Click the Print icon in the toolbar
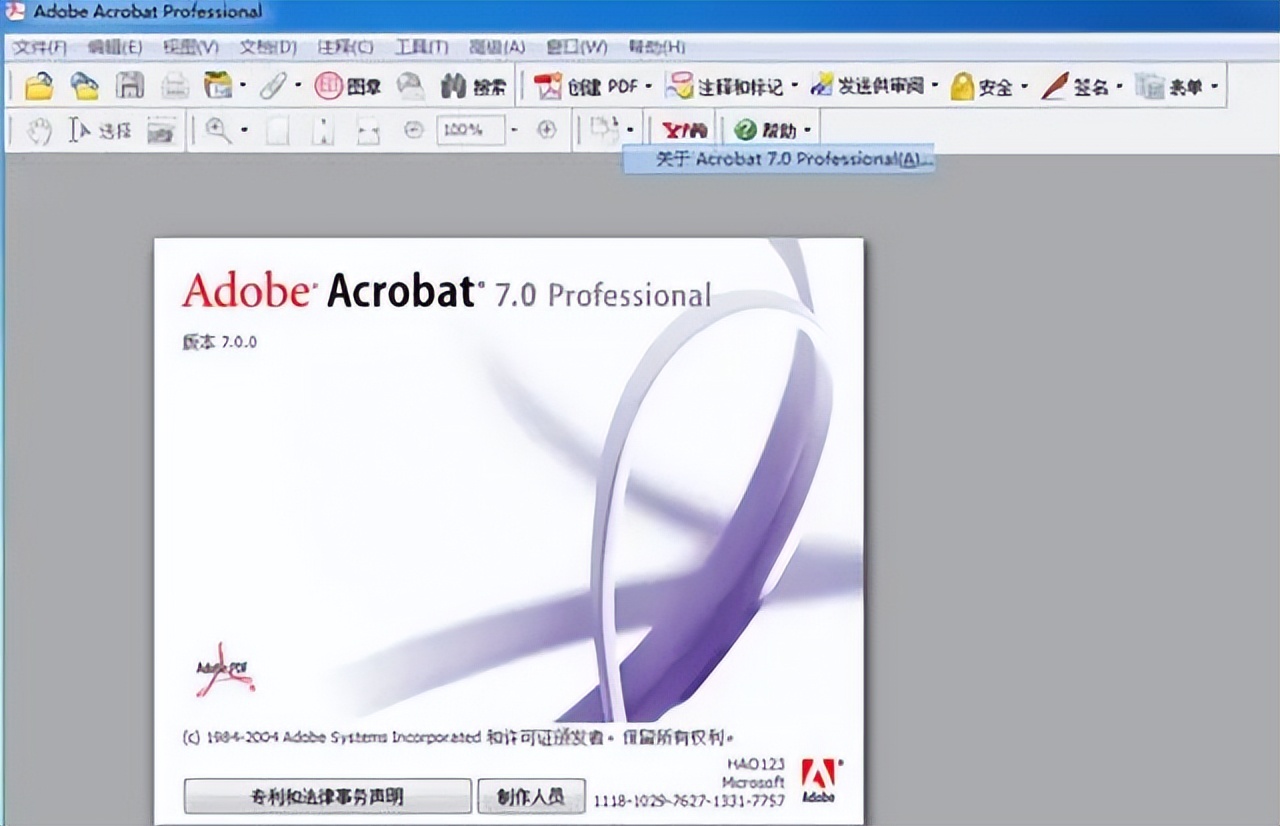The image size is (1280, 826). tap(175, 87)
